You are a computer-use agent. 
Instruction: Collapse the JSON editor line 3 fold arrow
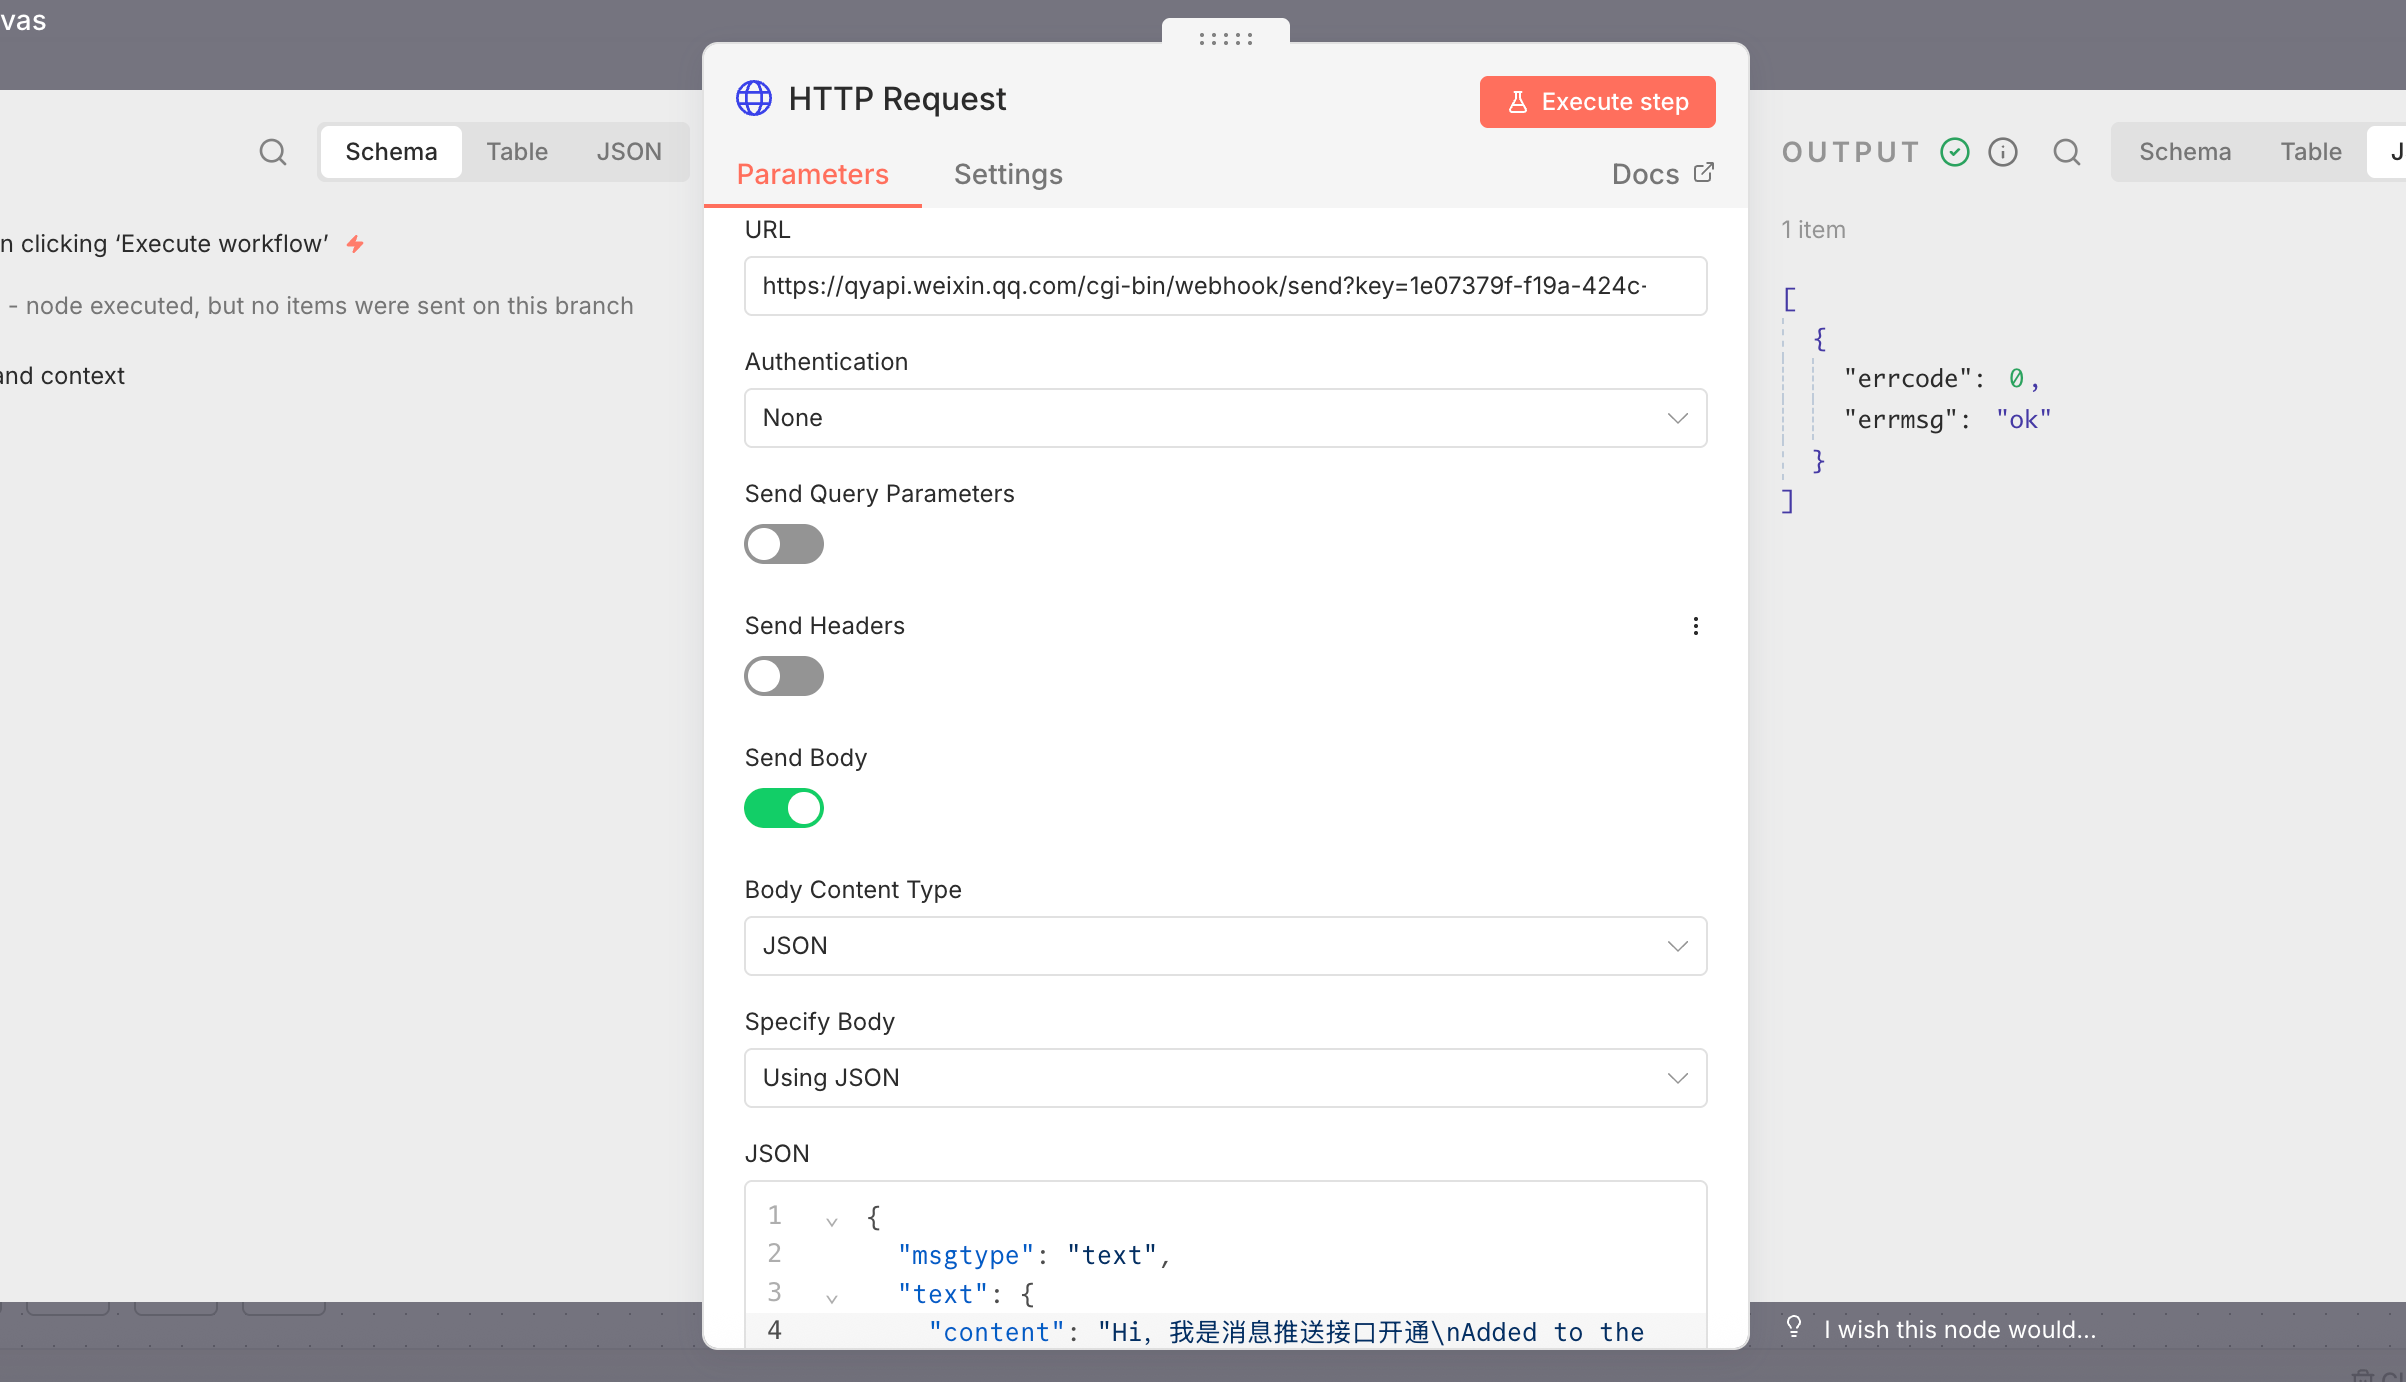point(831,1298)
